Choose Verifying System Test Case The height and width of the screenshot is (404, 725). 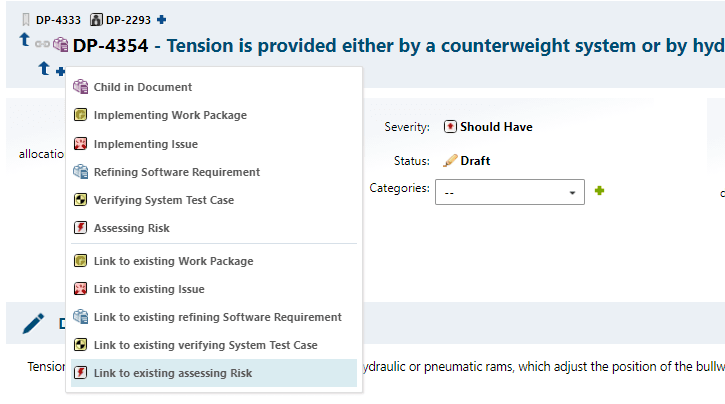pyautogui.click(x=163, y=200)
